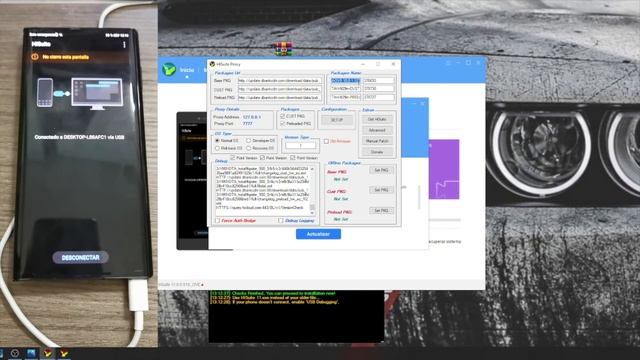Click the Manual Patch button
This screenshot has width=640, height=360.
[377, 141]
